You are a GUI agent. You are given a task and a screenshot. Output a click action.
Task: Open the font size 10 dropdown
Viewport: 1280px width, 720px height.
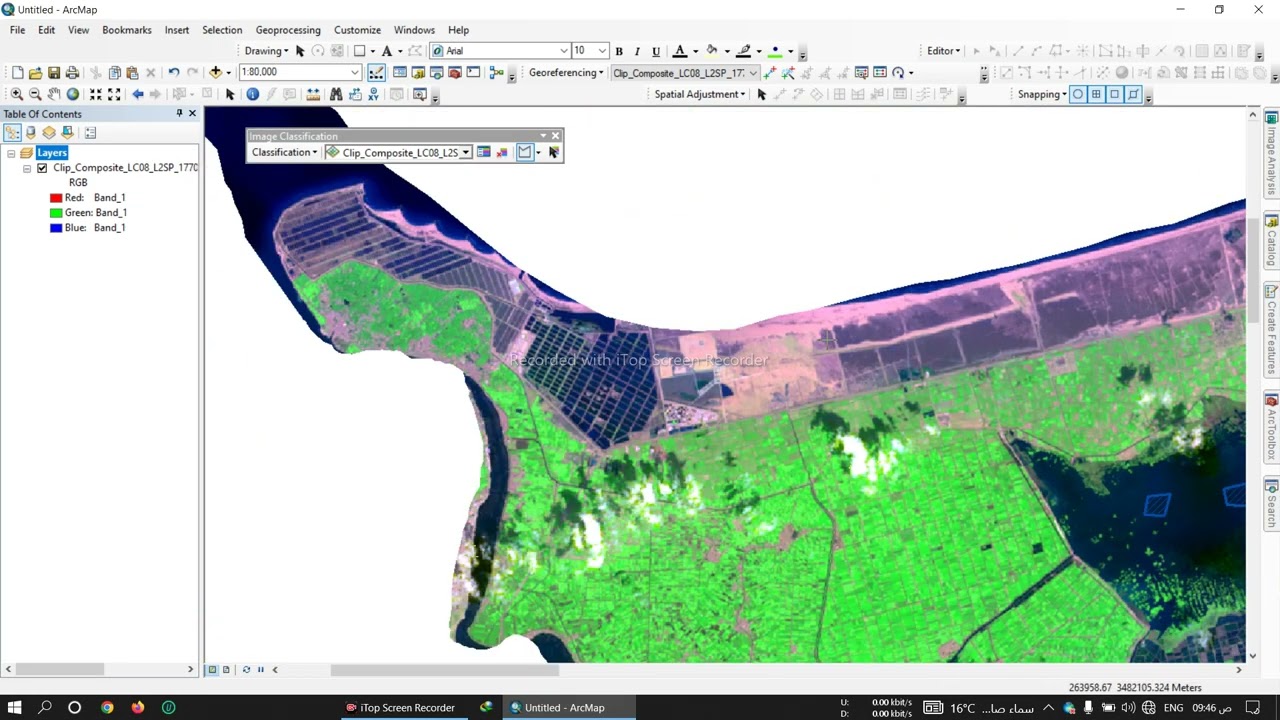602,51
